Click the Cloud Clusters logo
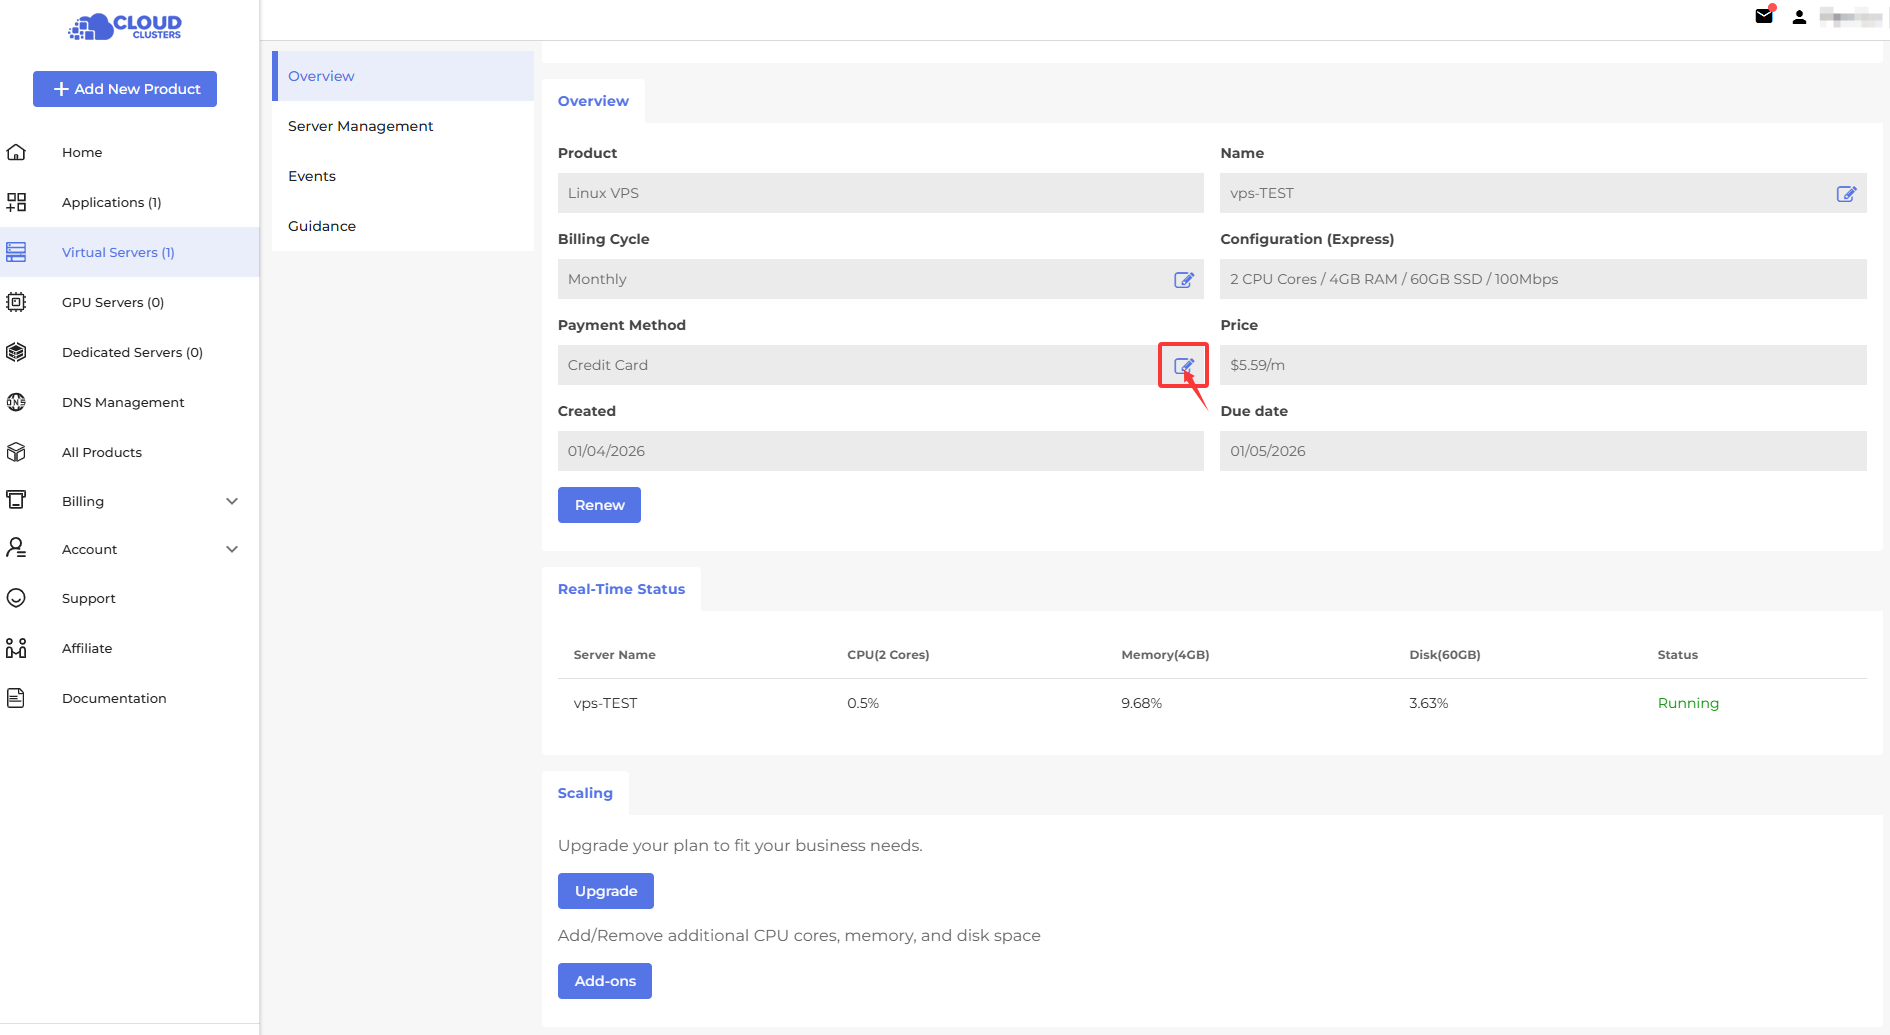The height and width of the screenshot is (1035, 1890). [x=125, y=27]
